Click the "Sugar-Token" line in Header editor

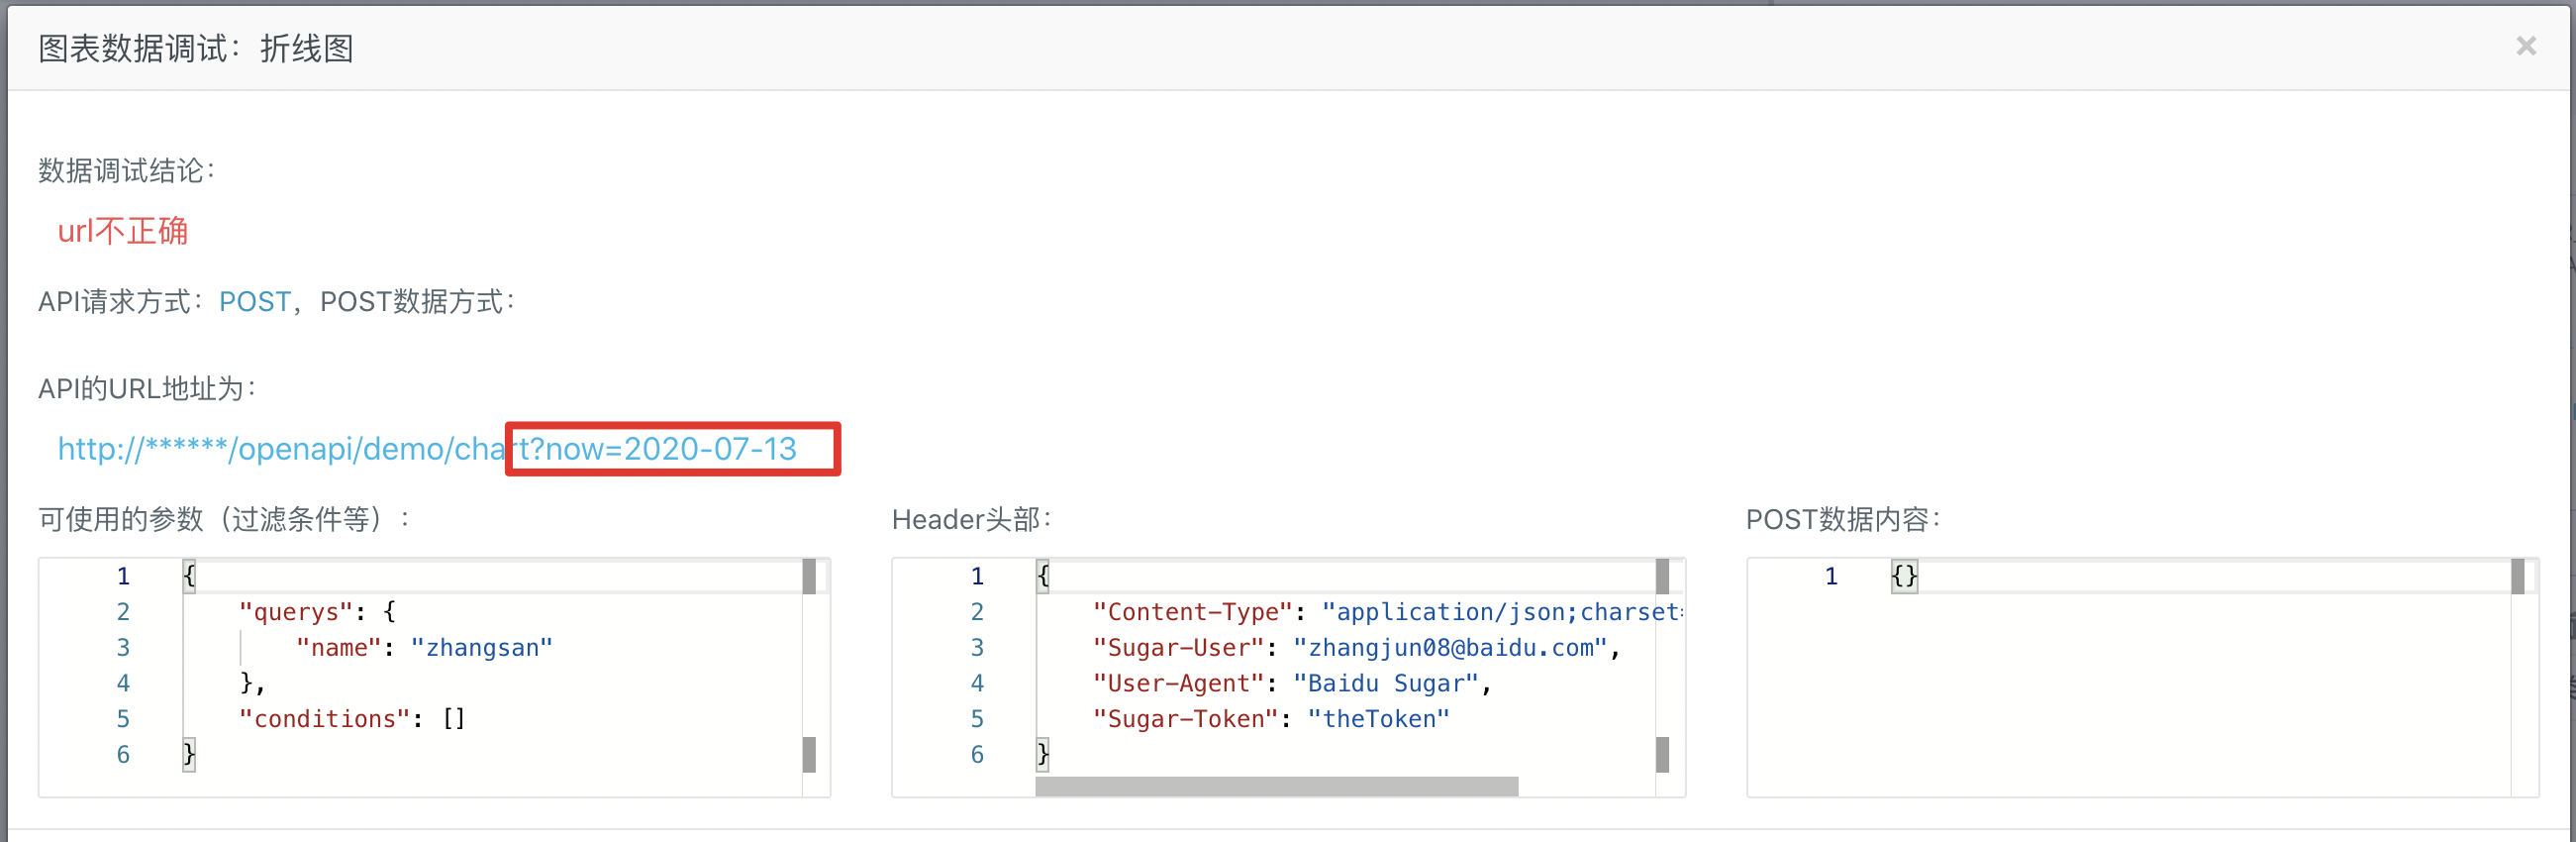tap(1271, 719)
